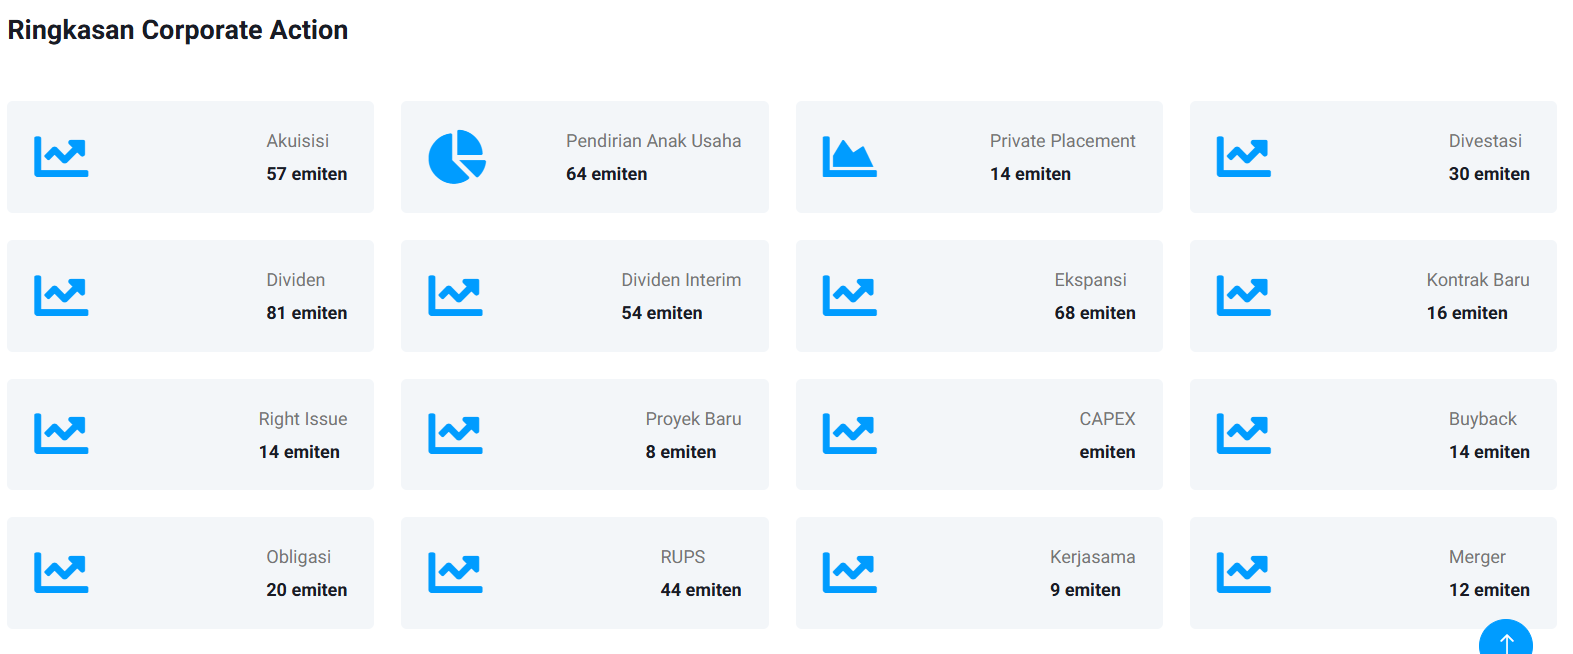Viewport: 1573px width, 654px height.
Task: Open the Ekspansi label
Action: pyautogui.click(x=1090, y=280)
